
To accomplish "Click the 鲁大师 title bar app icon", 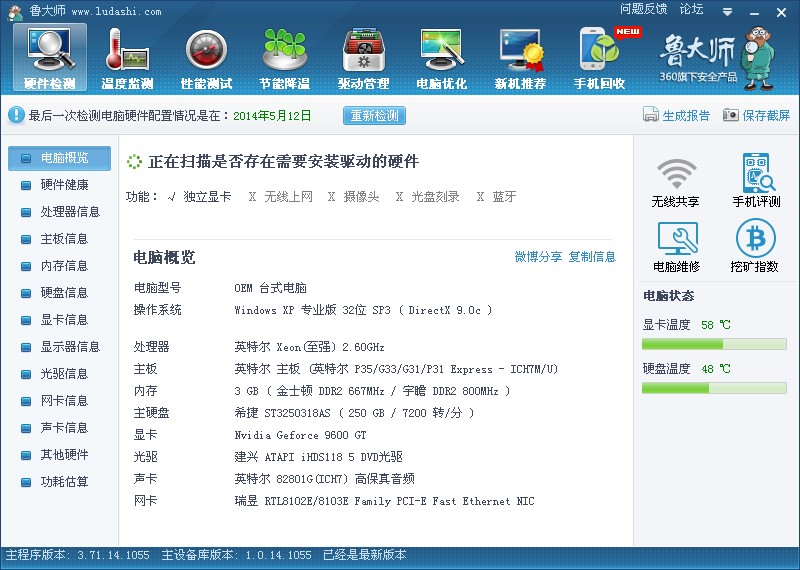I will [15, 12].
